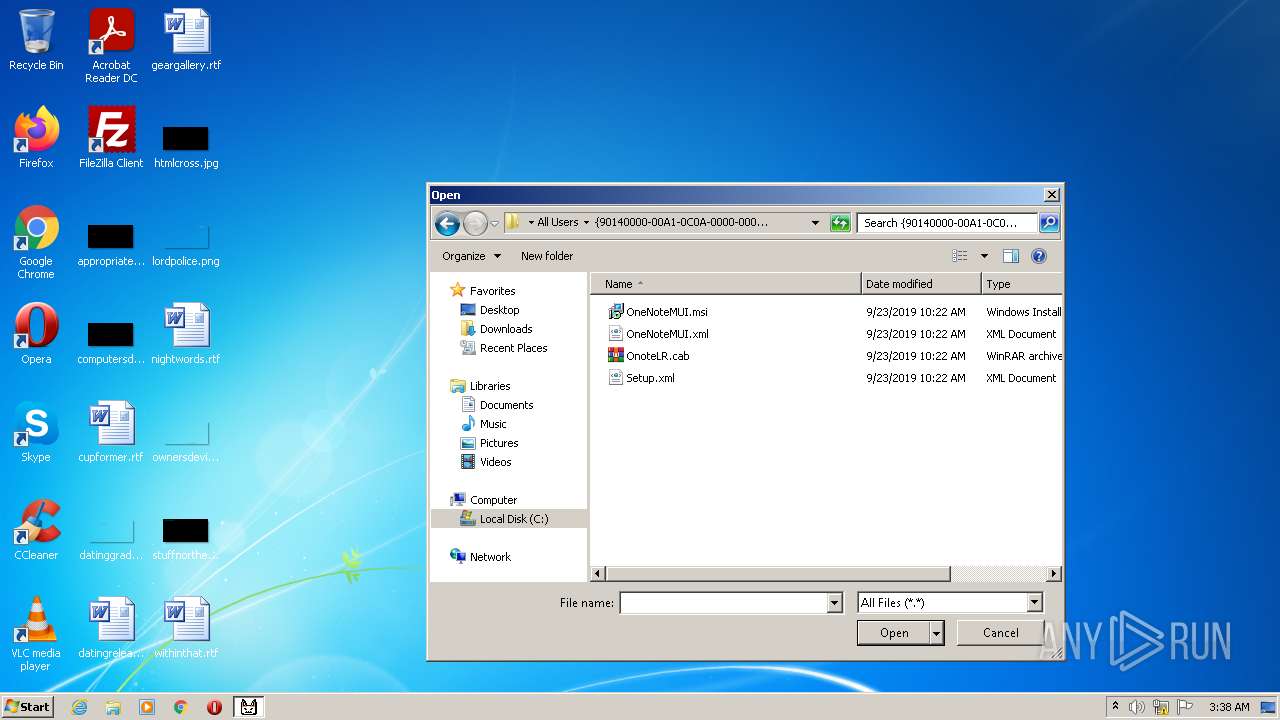Image resolution: width=1280 pixels, height=720 pixels.
Task: Launch Acrobat Reader DC shortcut
Action: pyautogui.click(x=111, y=46)
